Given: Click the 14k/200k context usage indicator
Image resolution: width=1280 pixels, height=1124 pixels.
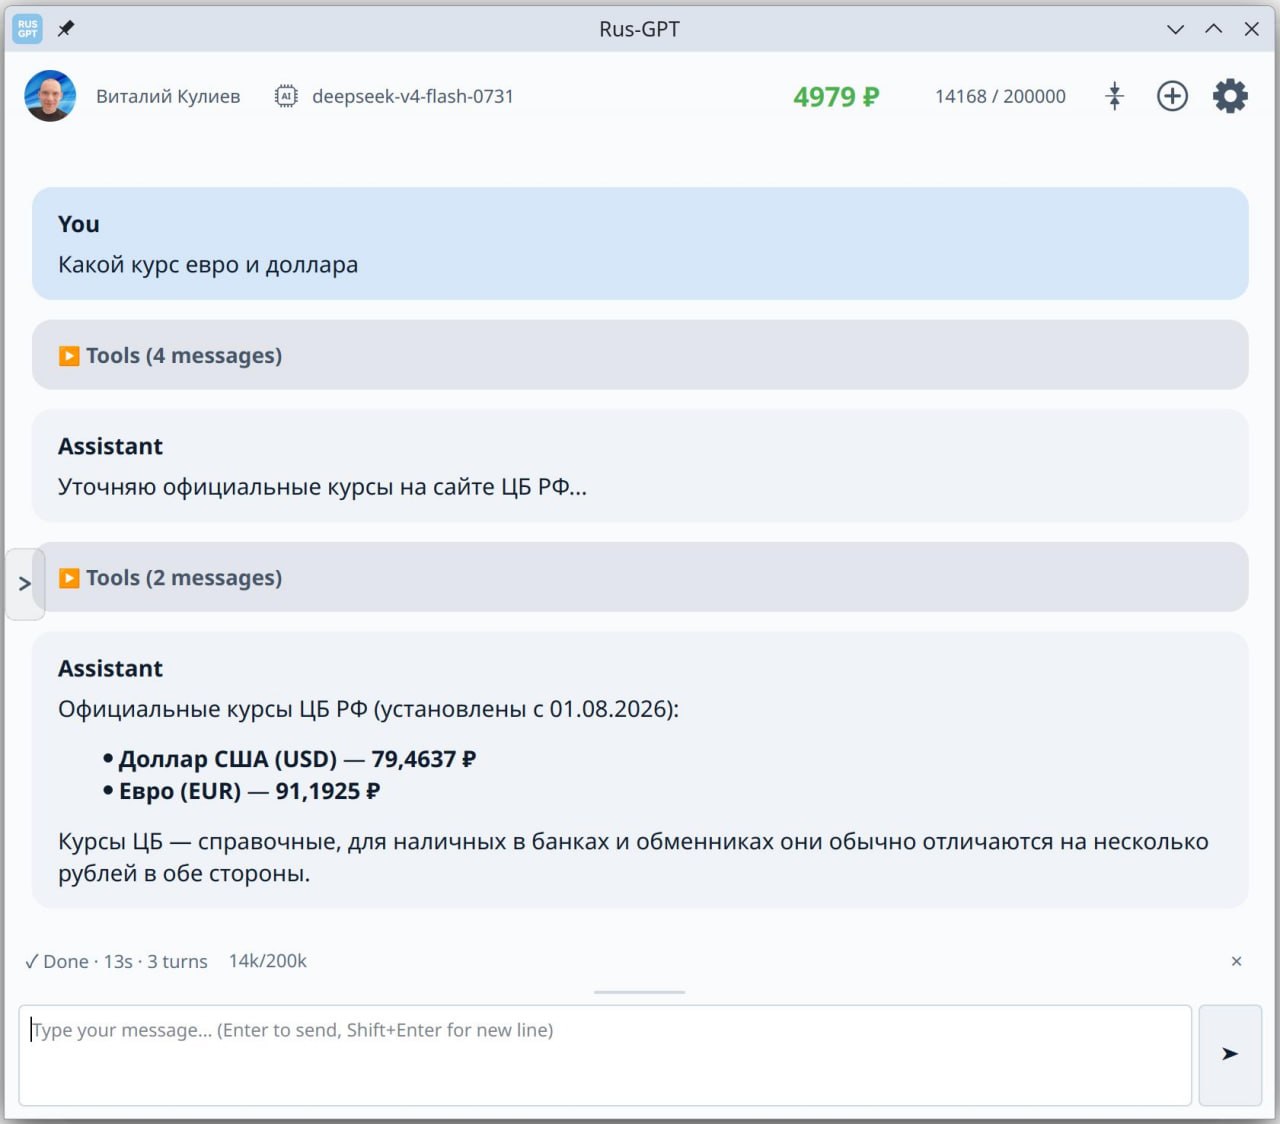Looking at the screenshot, I should pos(268,961).
